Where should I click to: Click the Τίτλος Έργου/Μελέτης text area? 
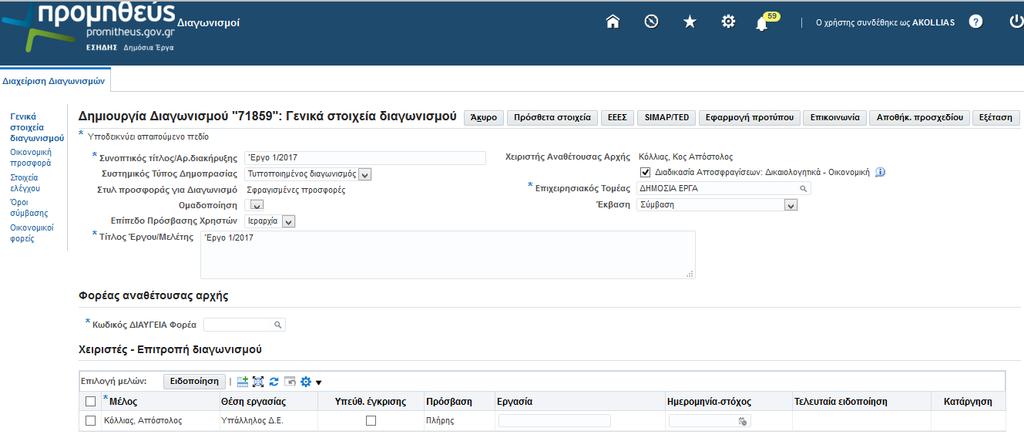pos(447,255)
